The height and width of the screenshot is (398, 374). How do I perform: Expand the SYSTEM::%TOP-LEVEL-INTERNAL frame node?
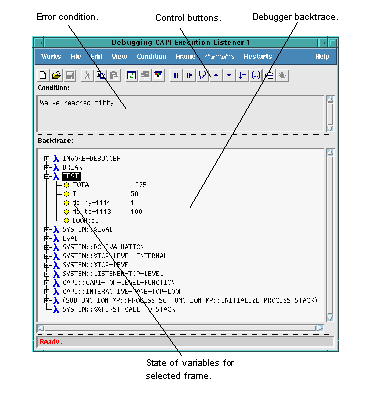(46, 256)
